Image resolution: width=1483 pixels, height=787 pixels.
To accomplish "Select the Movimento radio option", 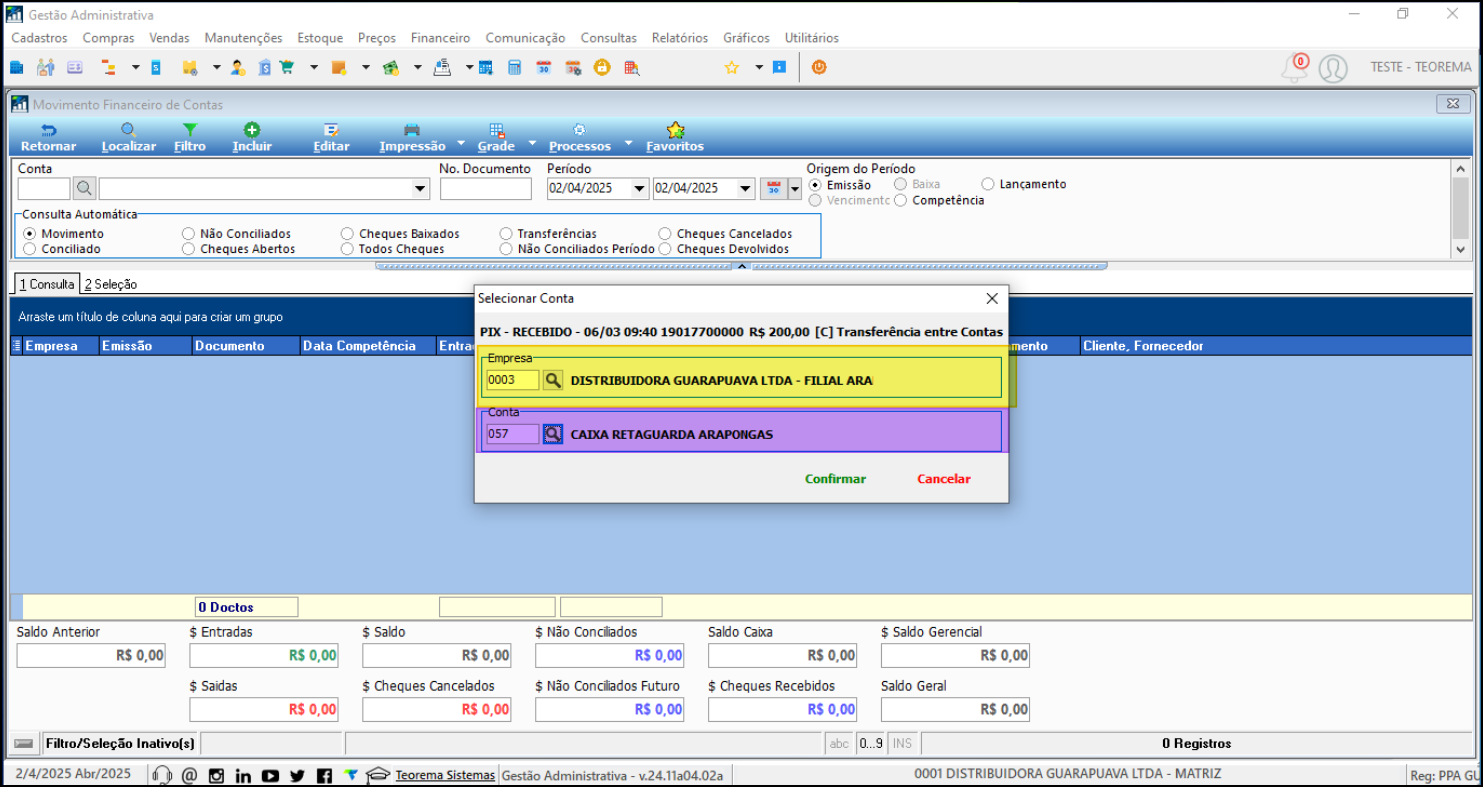I will point(30,234).
